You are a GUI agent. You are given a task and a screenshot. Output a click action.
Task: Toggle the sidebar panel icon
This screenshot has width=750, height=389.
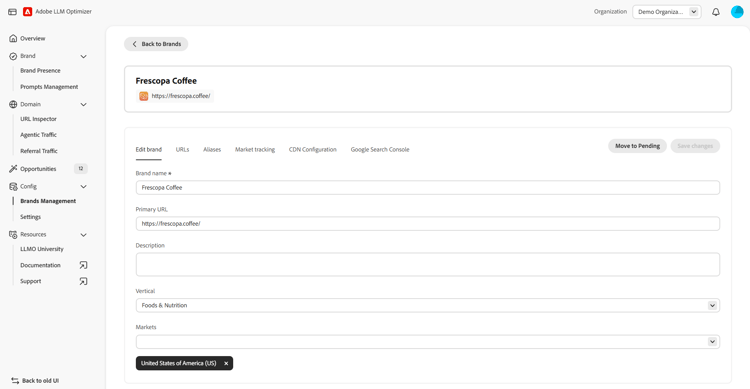(x=12, y=12)
